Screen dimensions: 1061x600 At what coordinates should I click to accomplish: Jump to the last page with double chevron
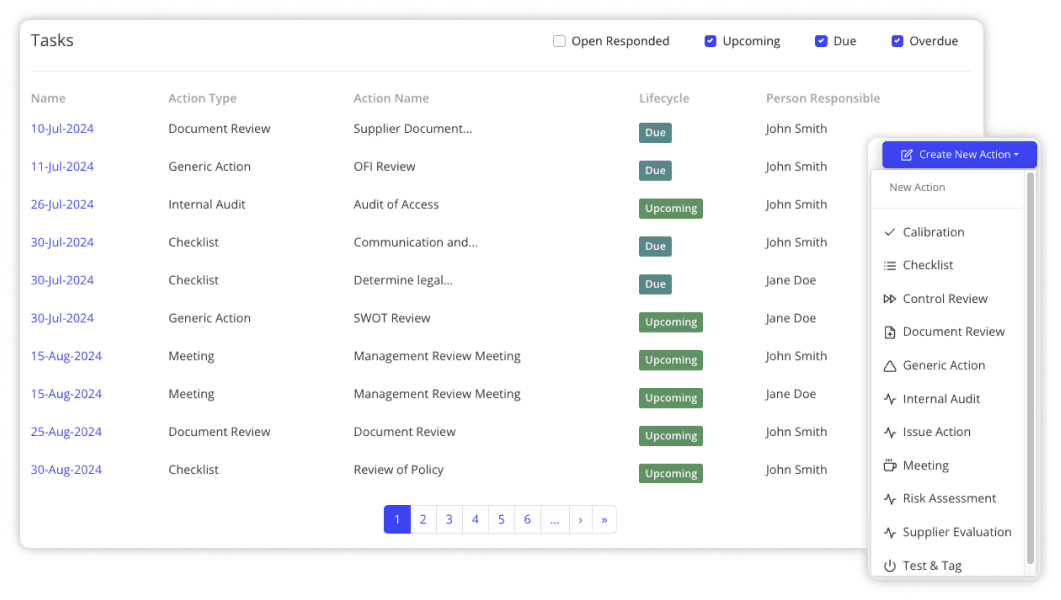(x=604, y=519)
